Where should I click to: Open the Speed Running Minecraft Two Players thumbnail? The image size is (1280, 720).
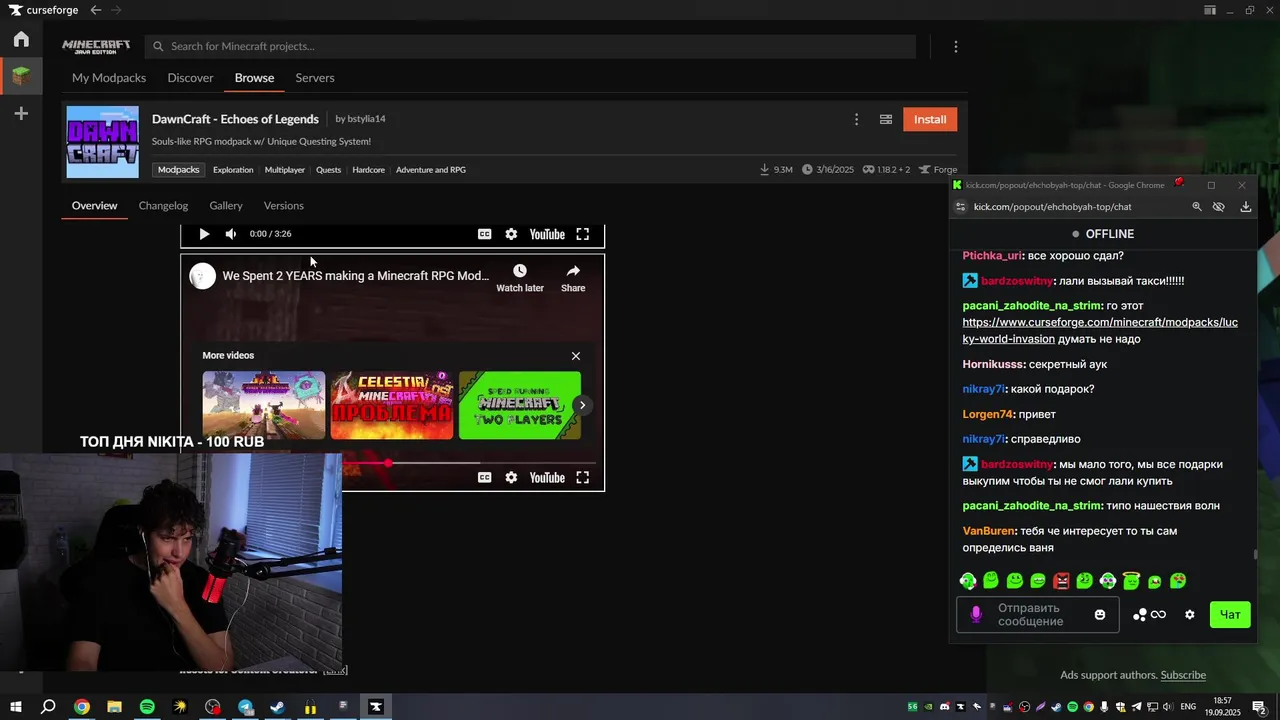[x=520, y=405]
